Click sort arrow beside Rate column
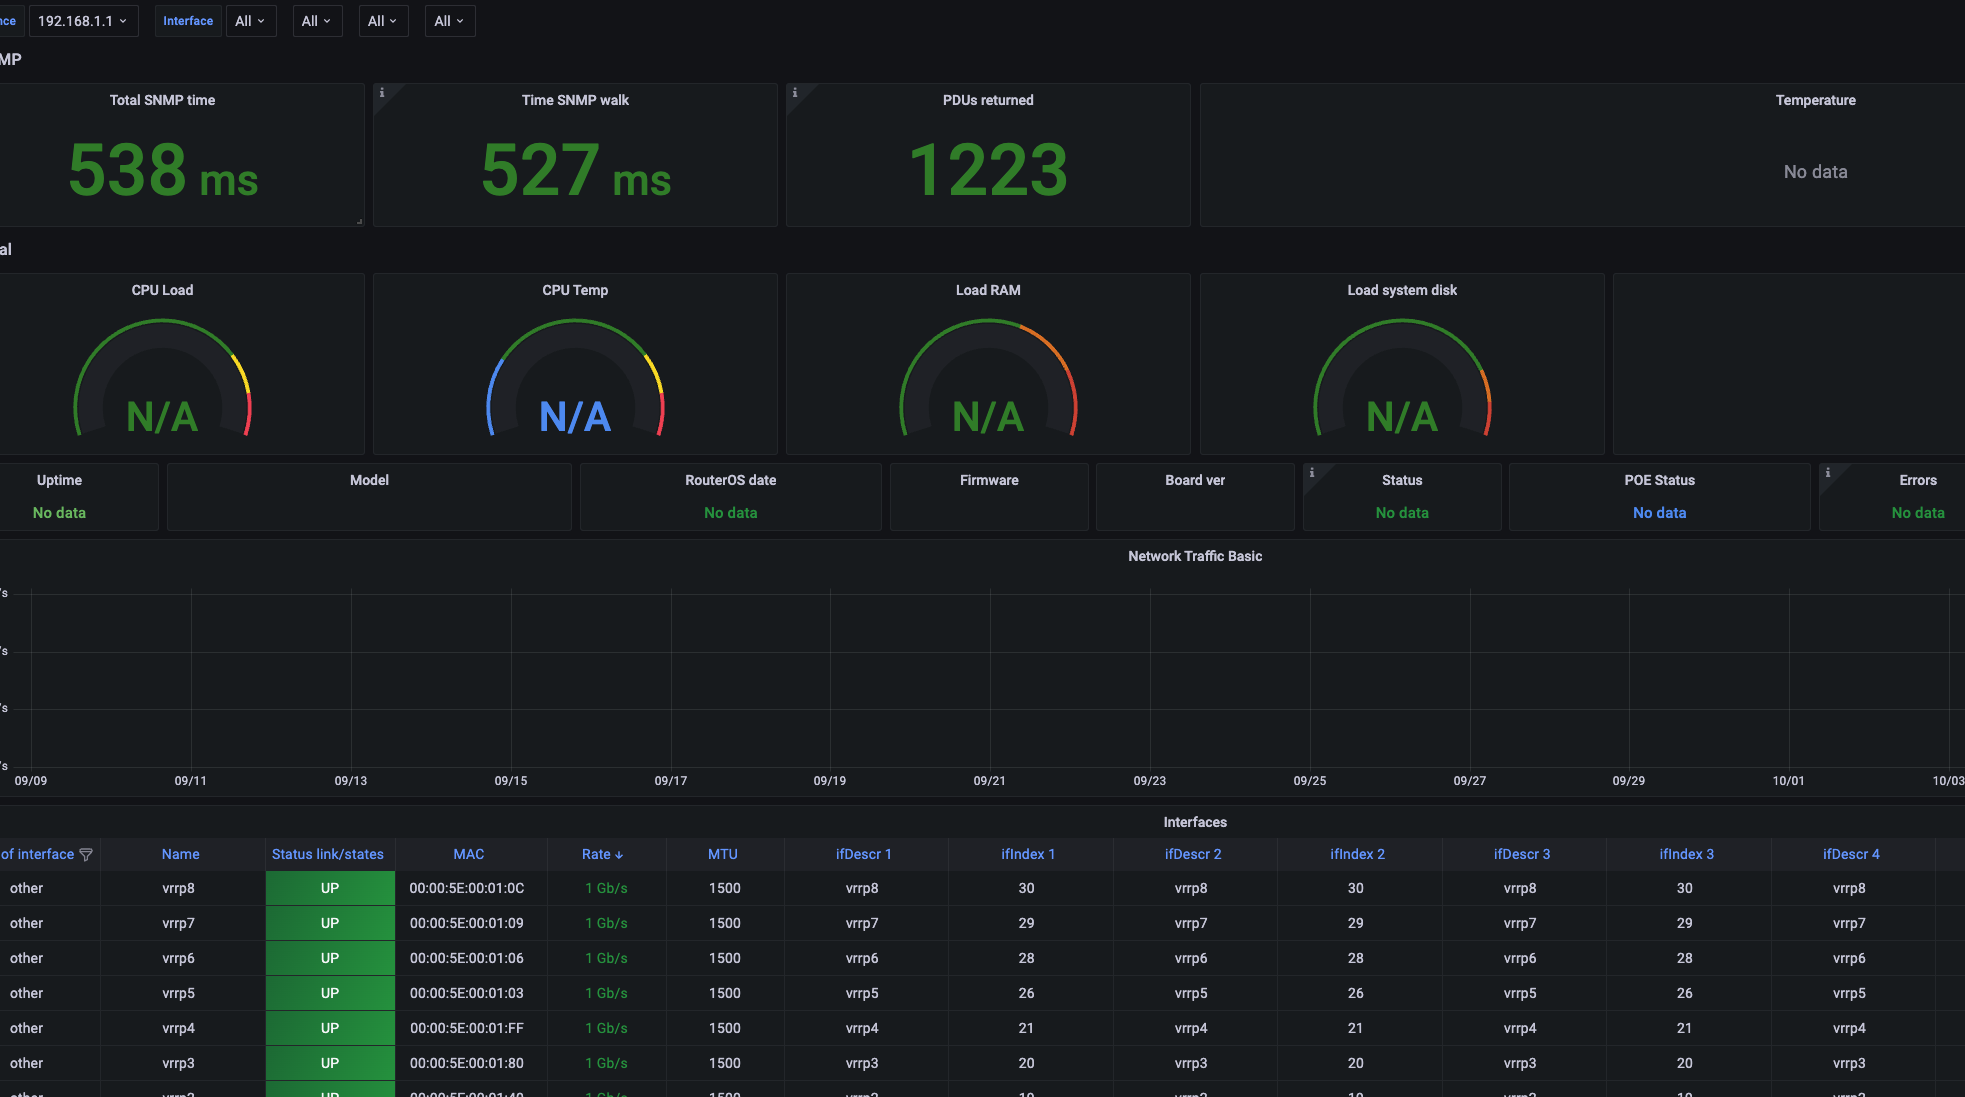This screenshot has height=1097, width=1965. pos(619,855)
